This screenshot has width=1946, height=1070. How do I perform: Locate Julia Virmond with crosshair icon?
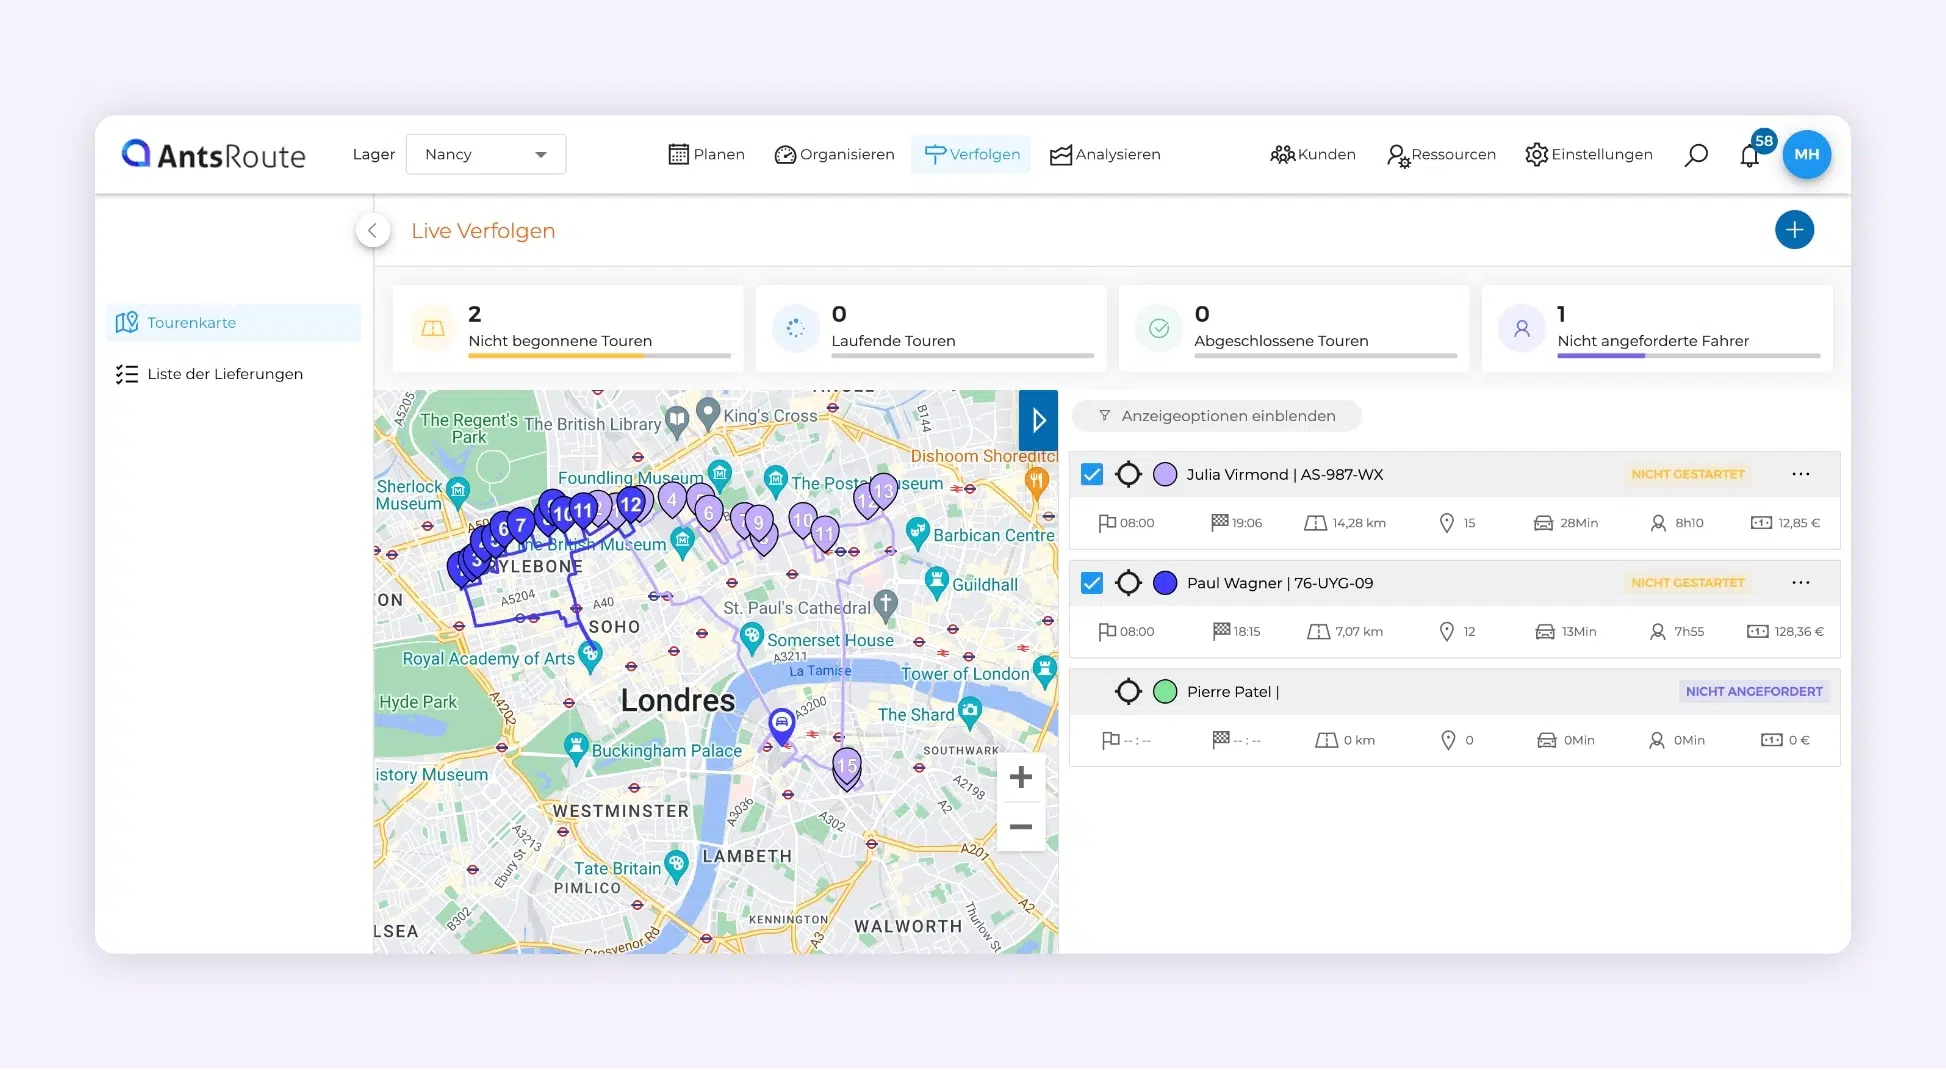1128,474
